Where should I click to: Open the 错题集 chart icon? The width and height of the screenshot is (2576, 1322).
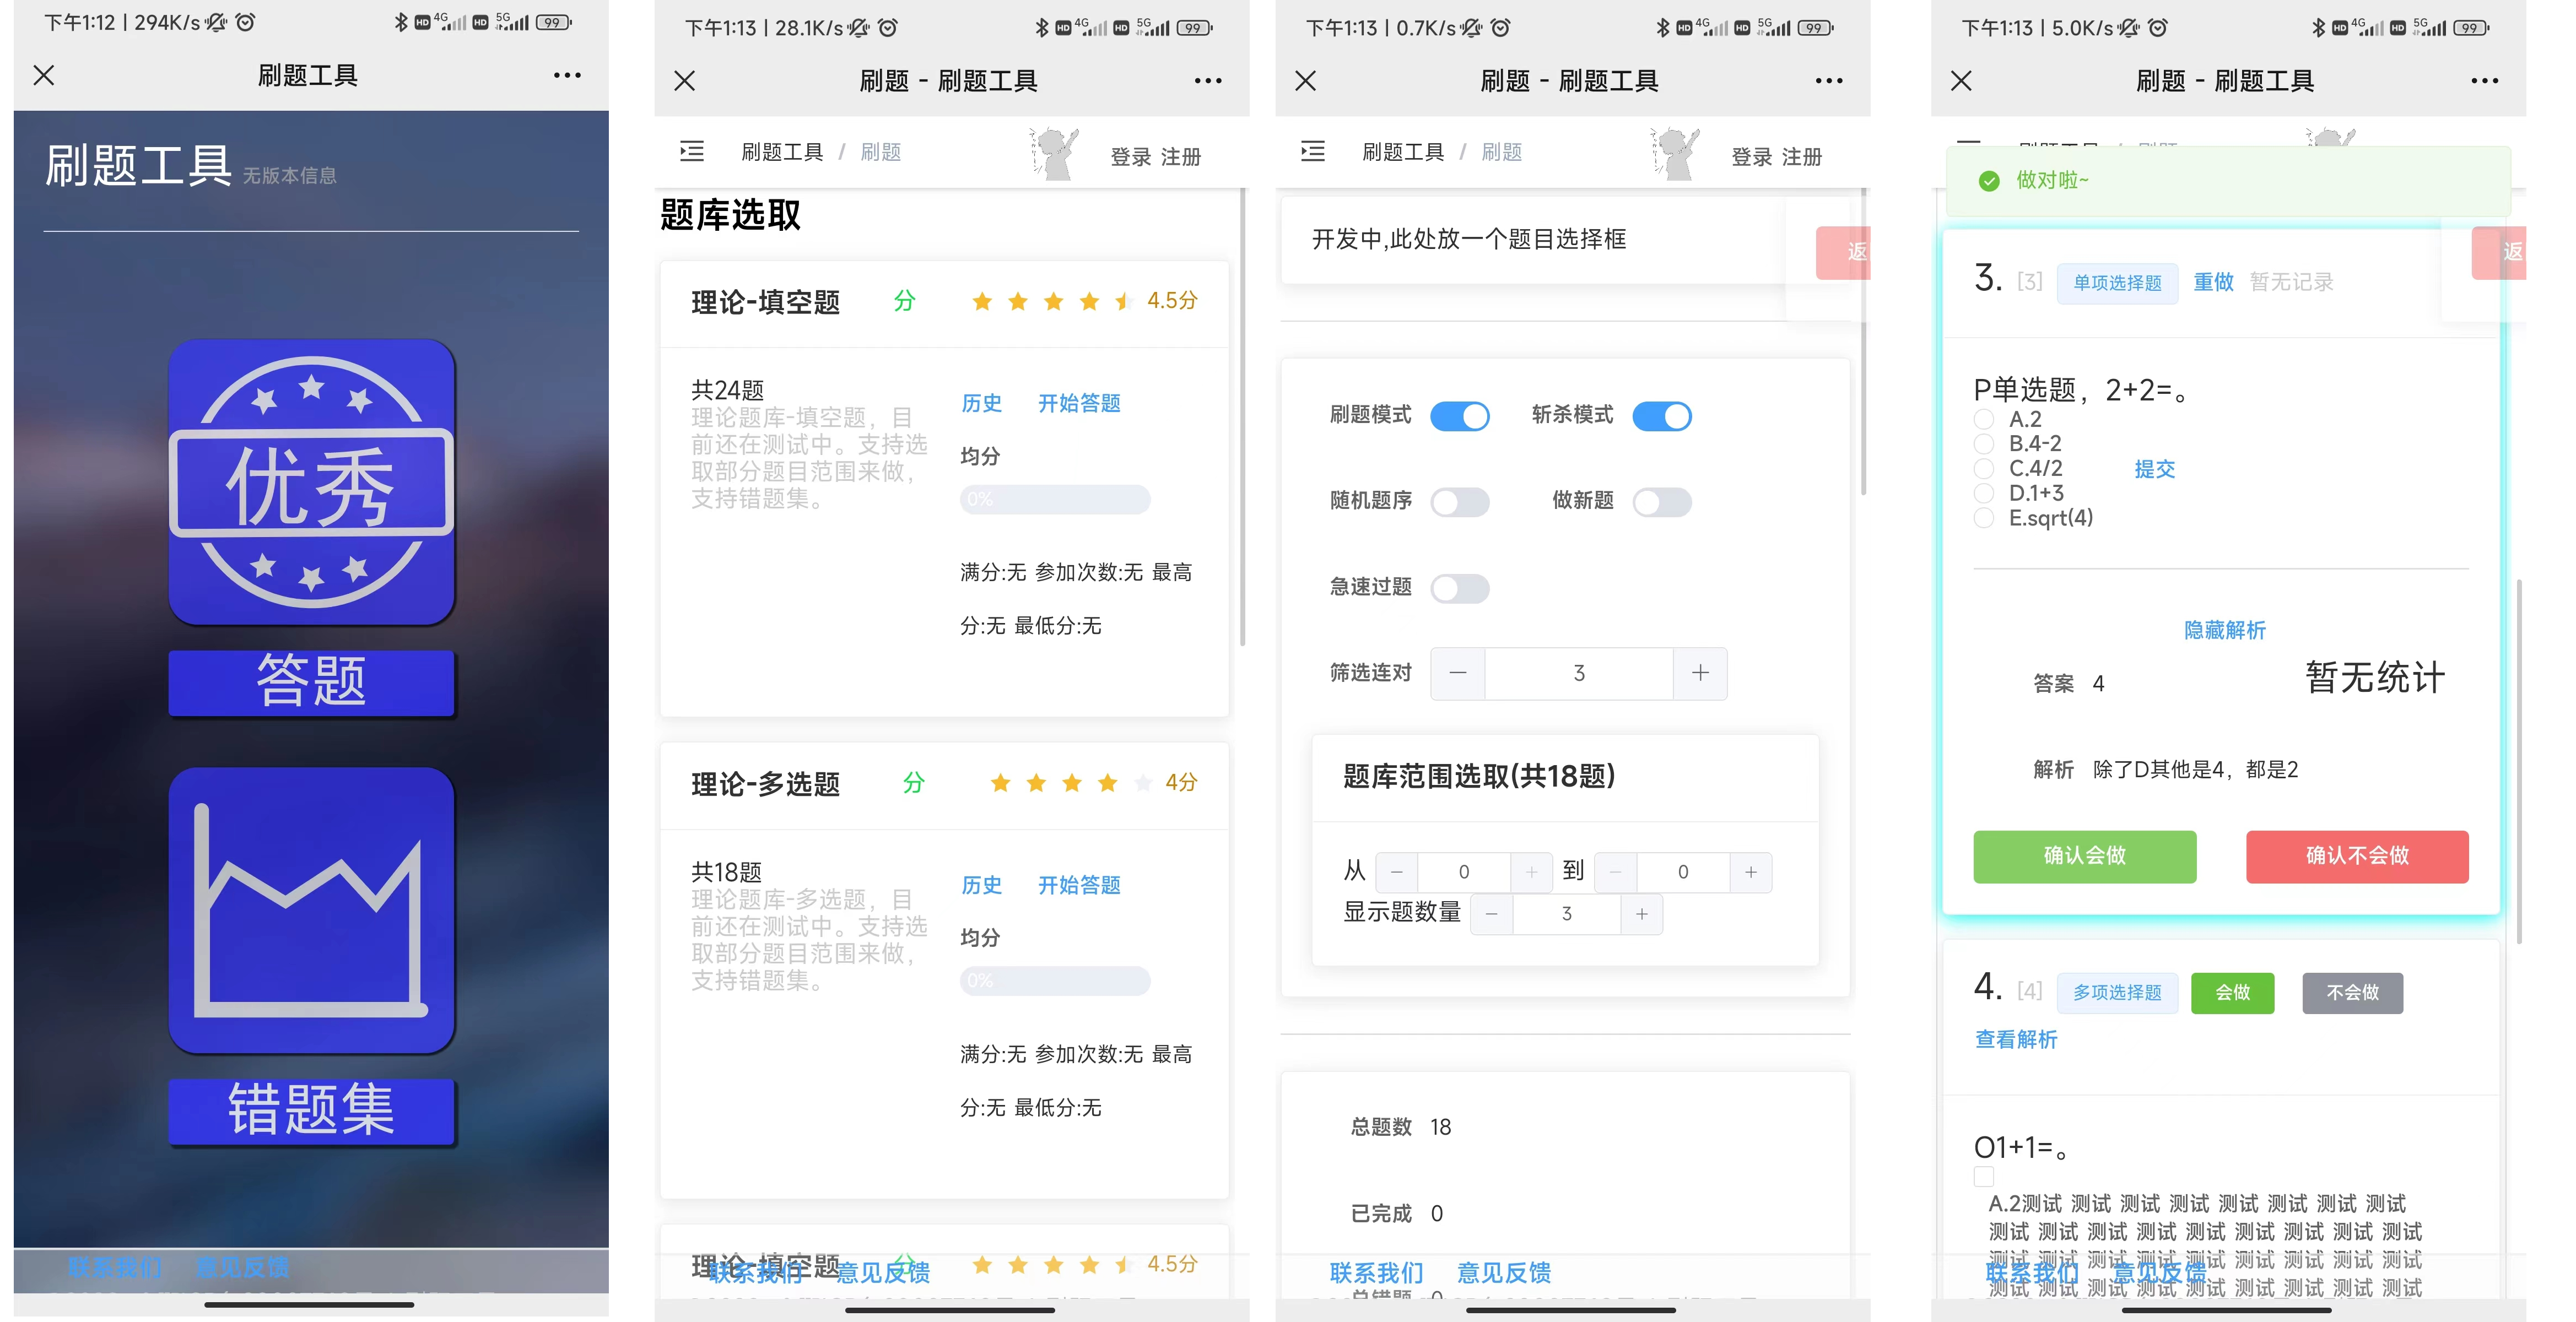pyautogui.click(x=311, y=910)
